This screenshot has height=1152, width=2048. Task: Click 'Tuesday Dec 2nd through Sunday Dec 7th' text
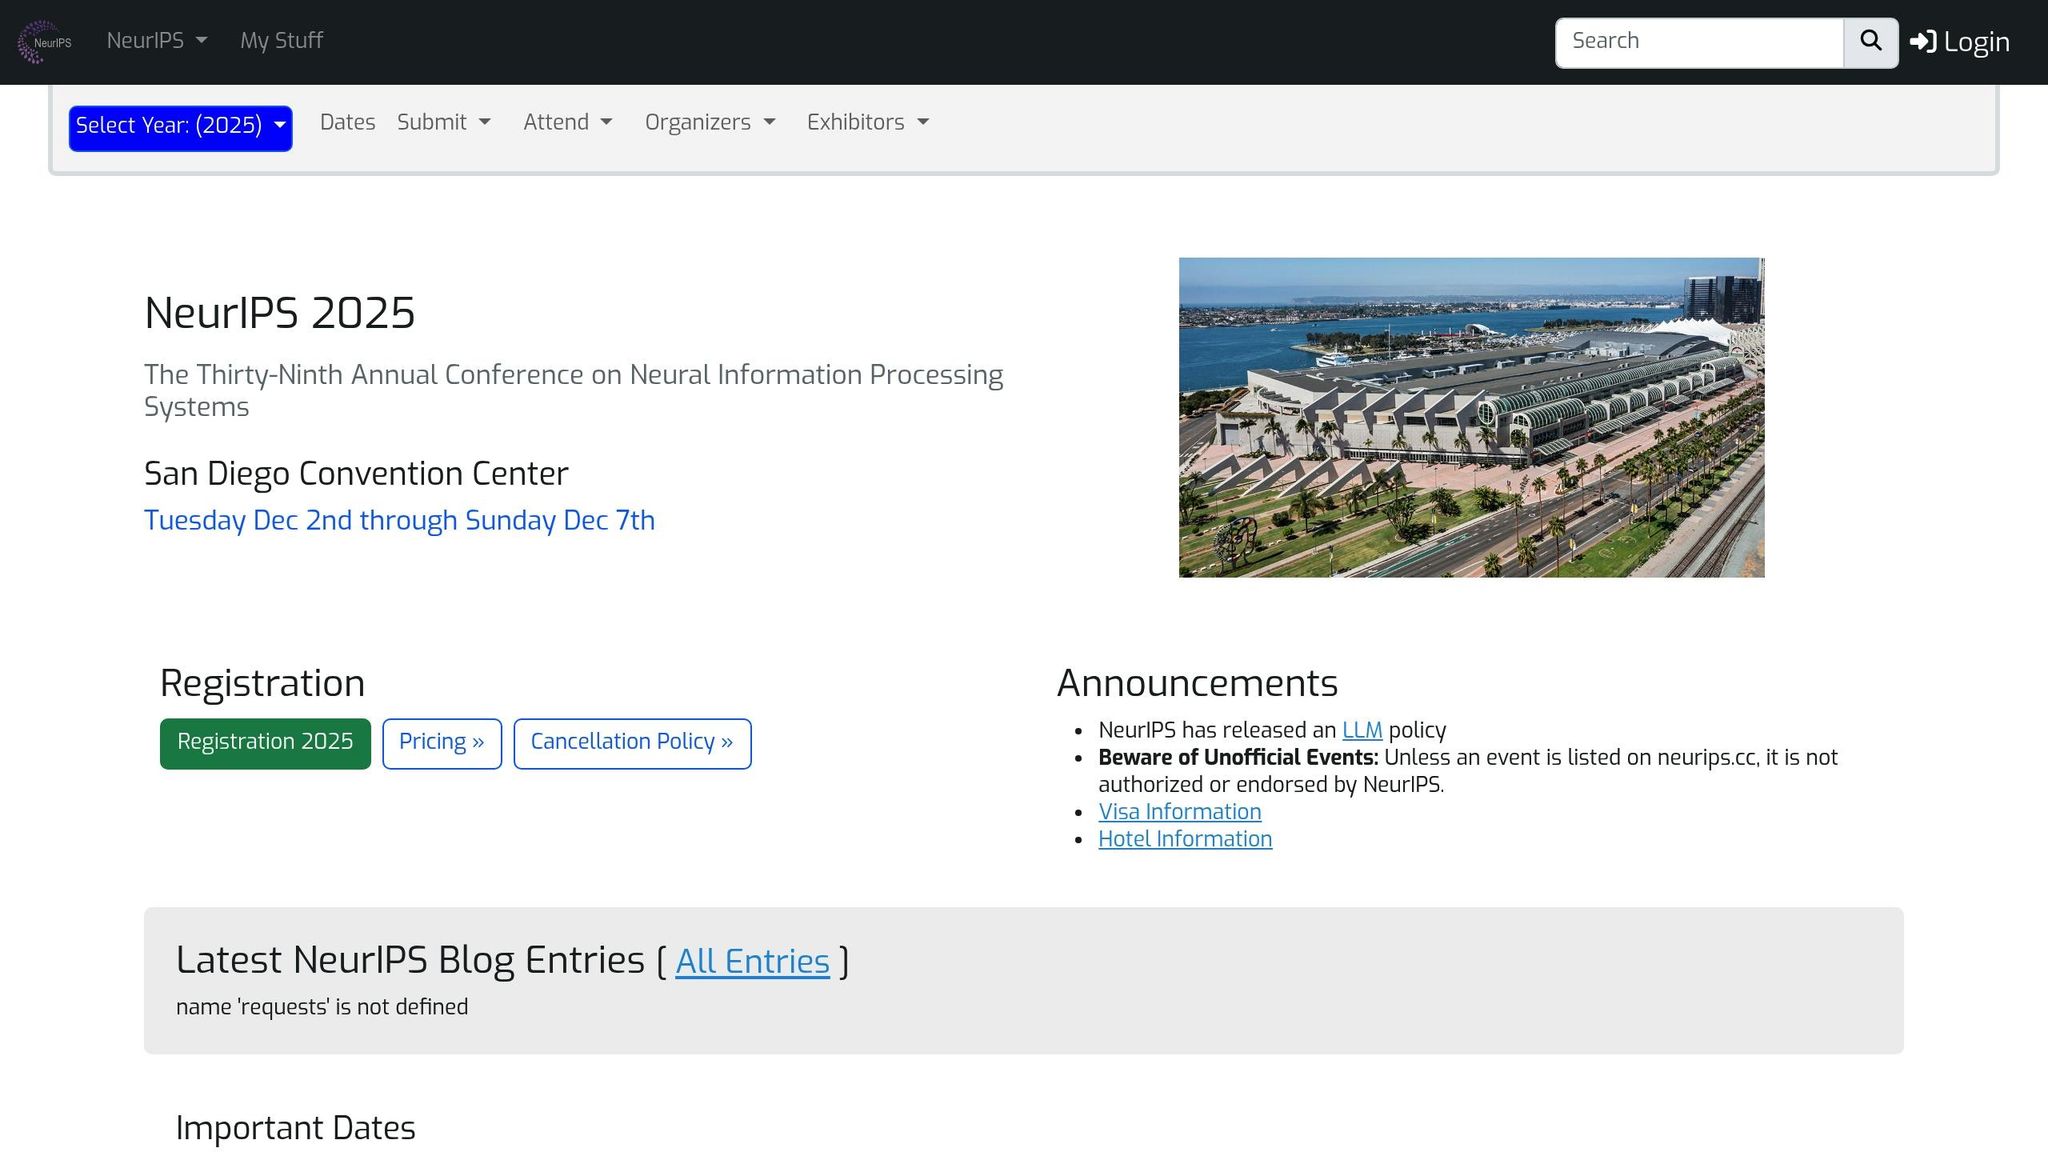(399, 520)
